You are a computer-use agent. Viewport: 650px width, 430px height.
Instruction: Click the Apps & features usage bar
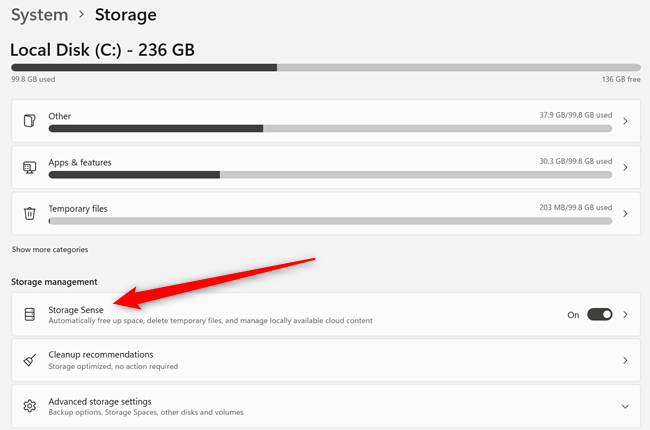(x=330, y=174)
